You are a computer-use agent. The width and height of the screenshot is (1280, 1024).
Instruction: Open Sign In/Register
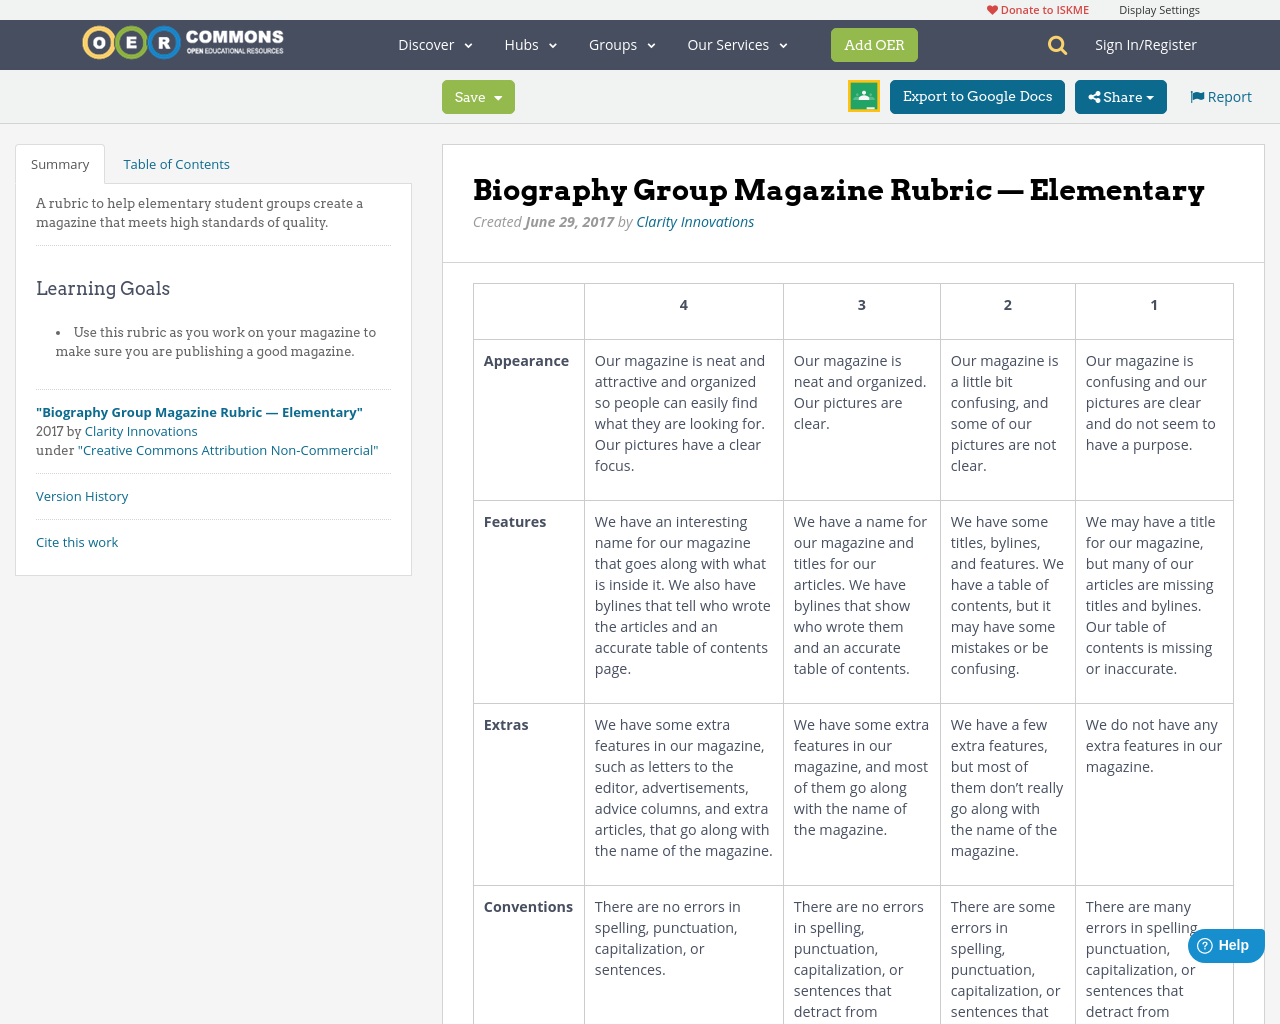click(x=1145, y=44)
